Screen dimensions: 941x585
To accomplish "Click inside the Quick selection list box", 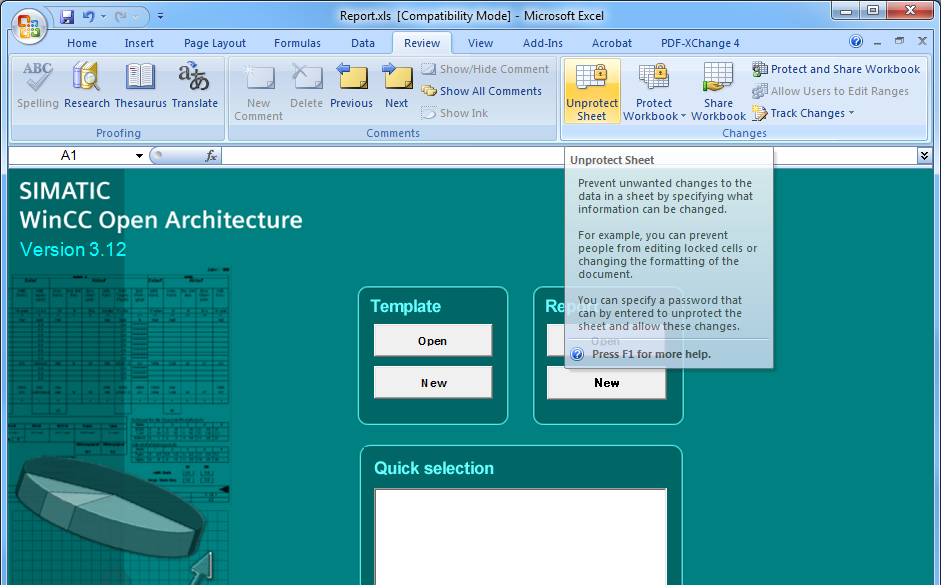I will click(x=520, y=535).
